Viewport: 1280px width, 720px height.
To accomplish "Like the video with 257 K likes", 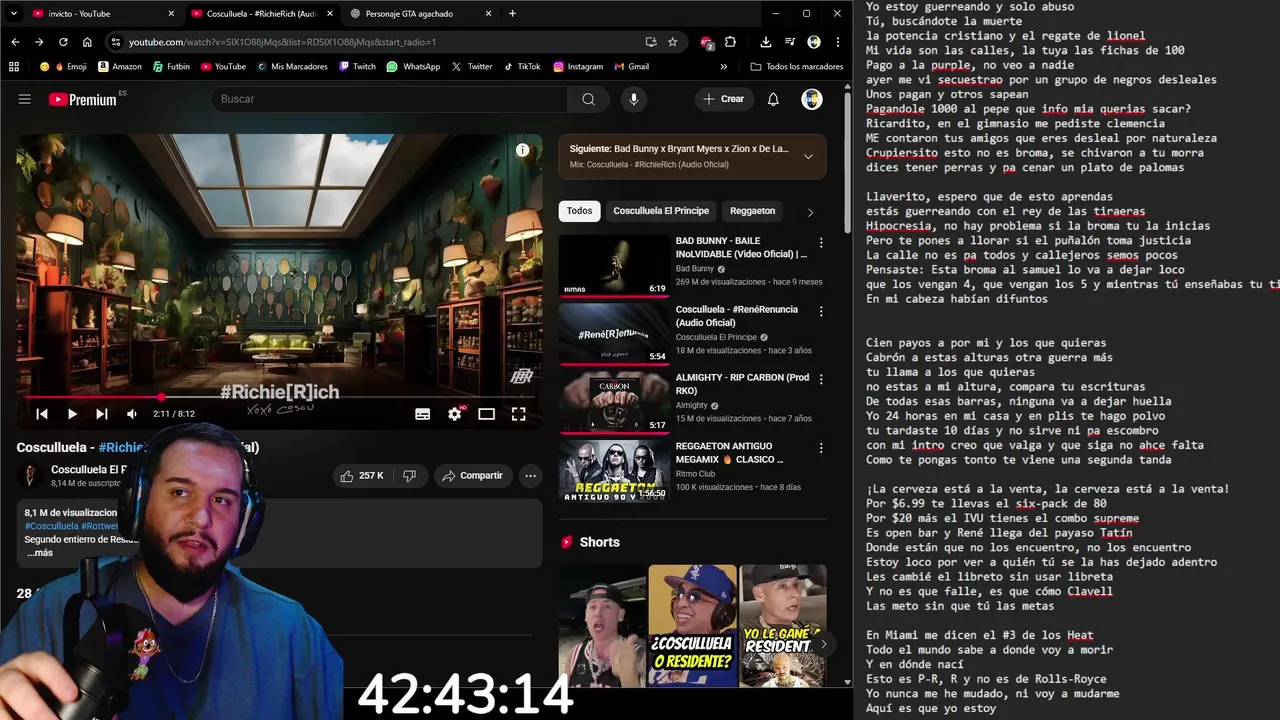I will pos(362,476).
